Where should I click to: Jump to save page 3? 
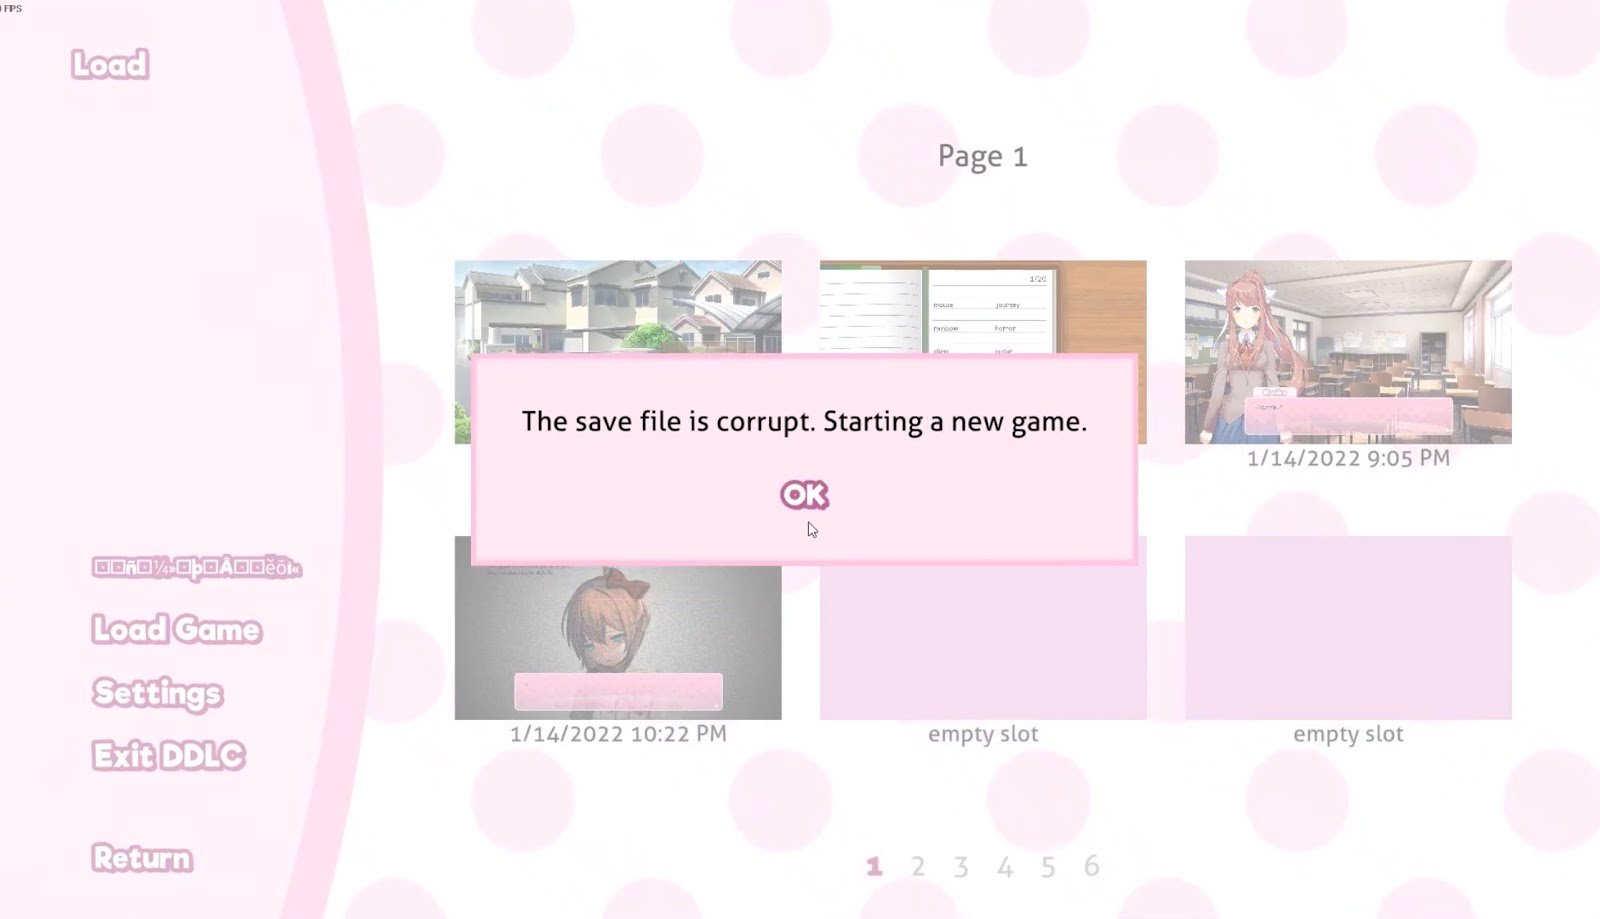961,867
